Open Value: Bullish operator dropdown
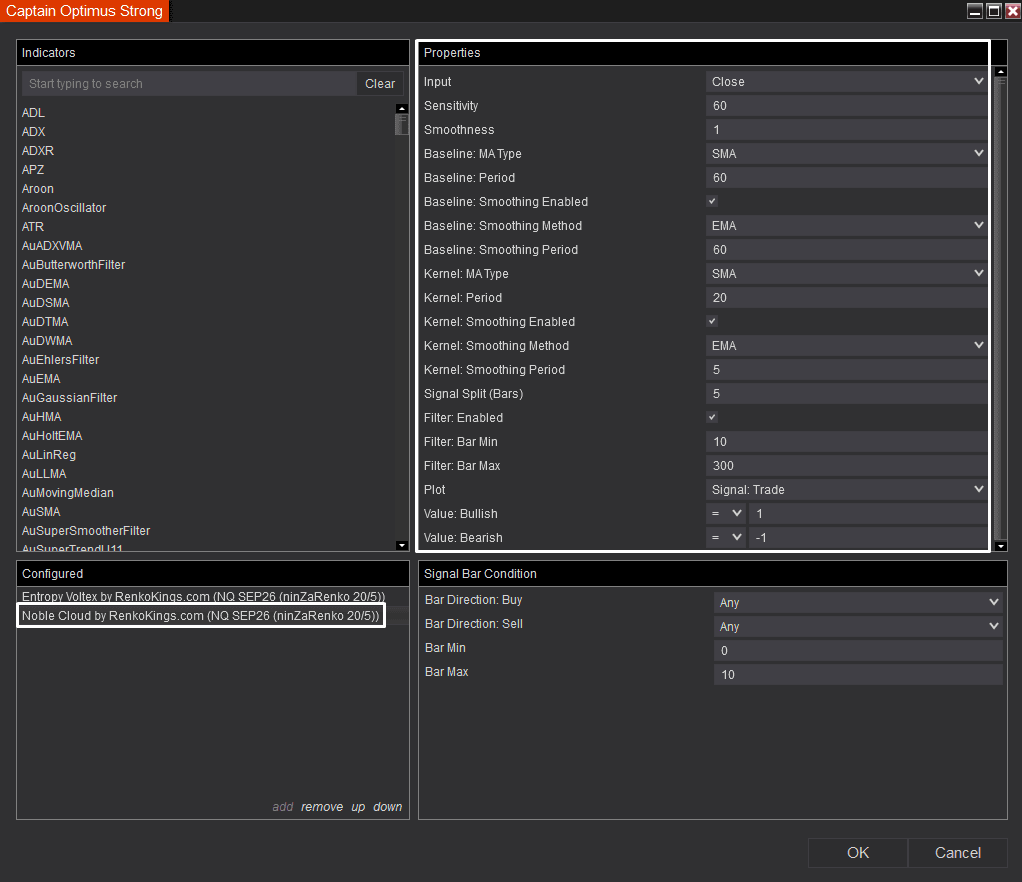This screenshot has height=882, width=1022. click(726, 514)
